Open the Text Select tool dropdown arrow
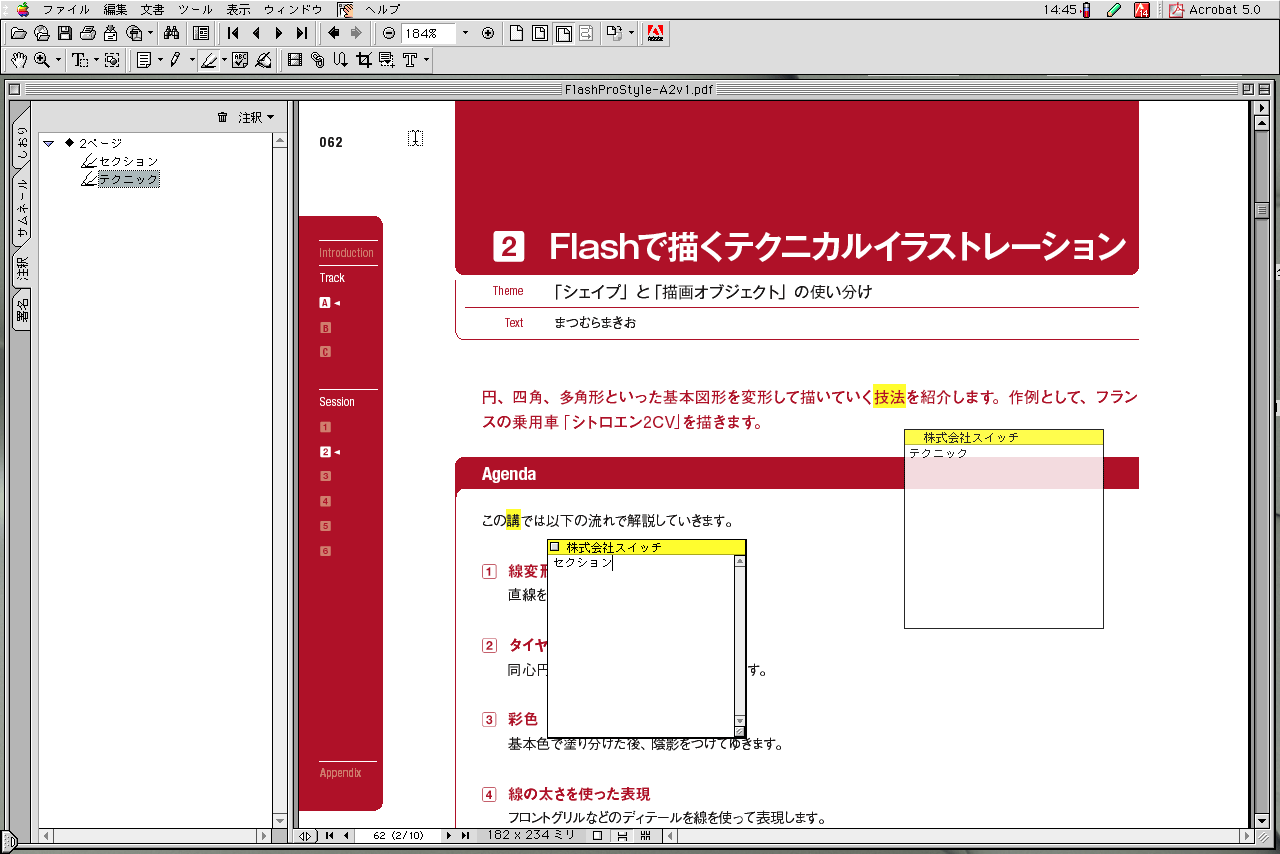The width and height of the screenshot is (1280, 854). point(96,60)
